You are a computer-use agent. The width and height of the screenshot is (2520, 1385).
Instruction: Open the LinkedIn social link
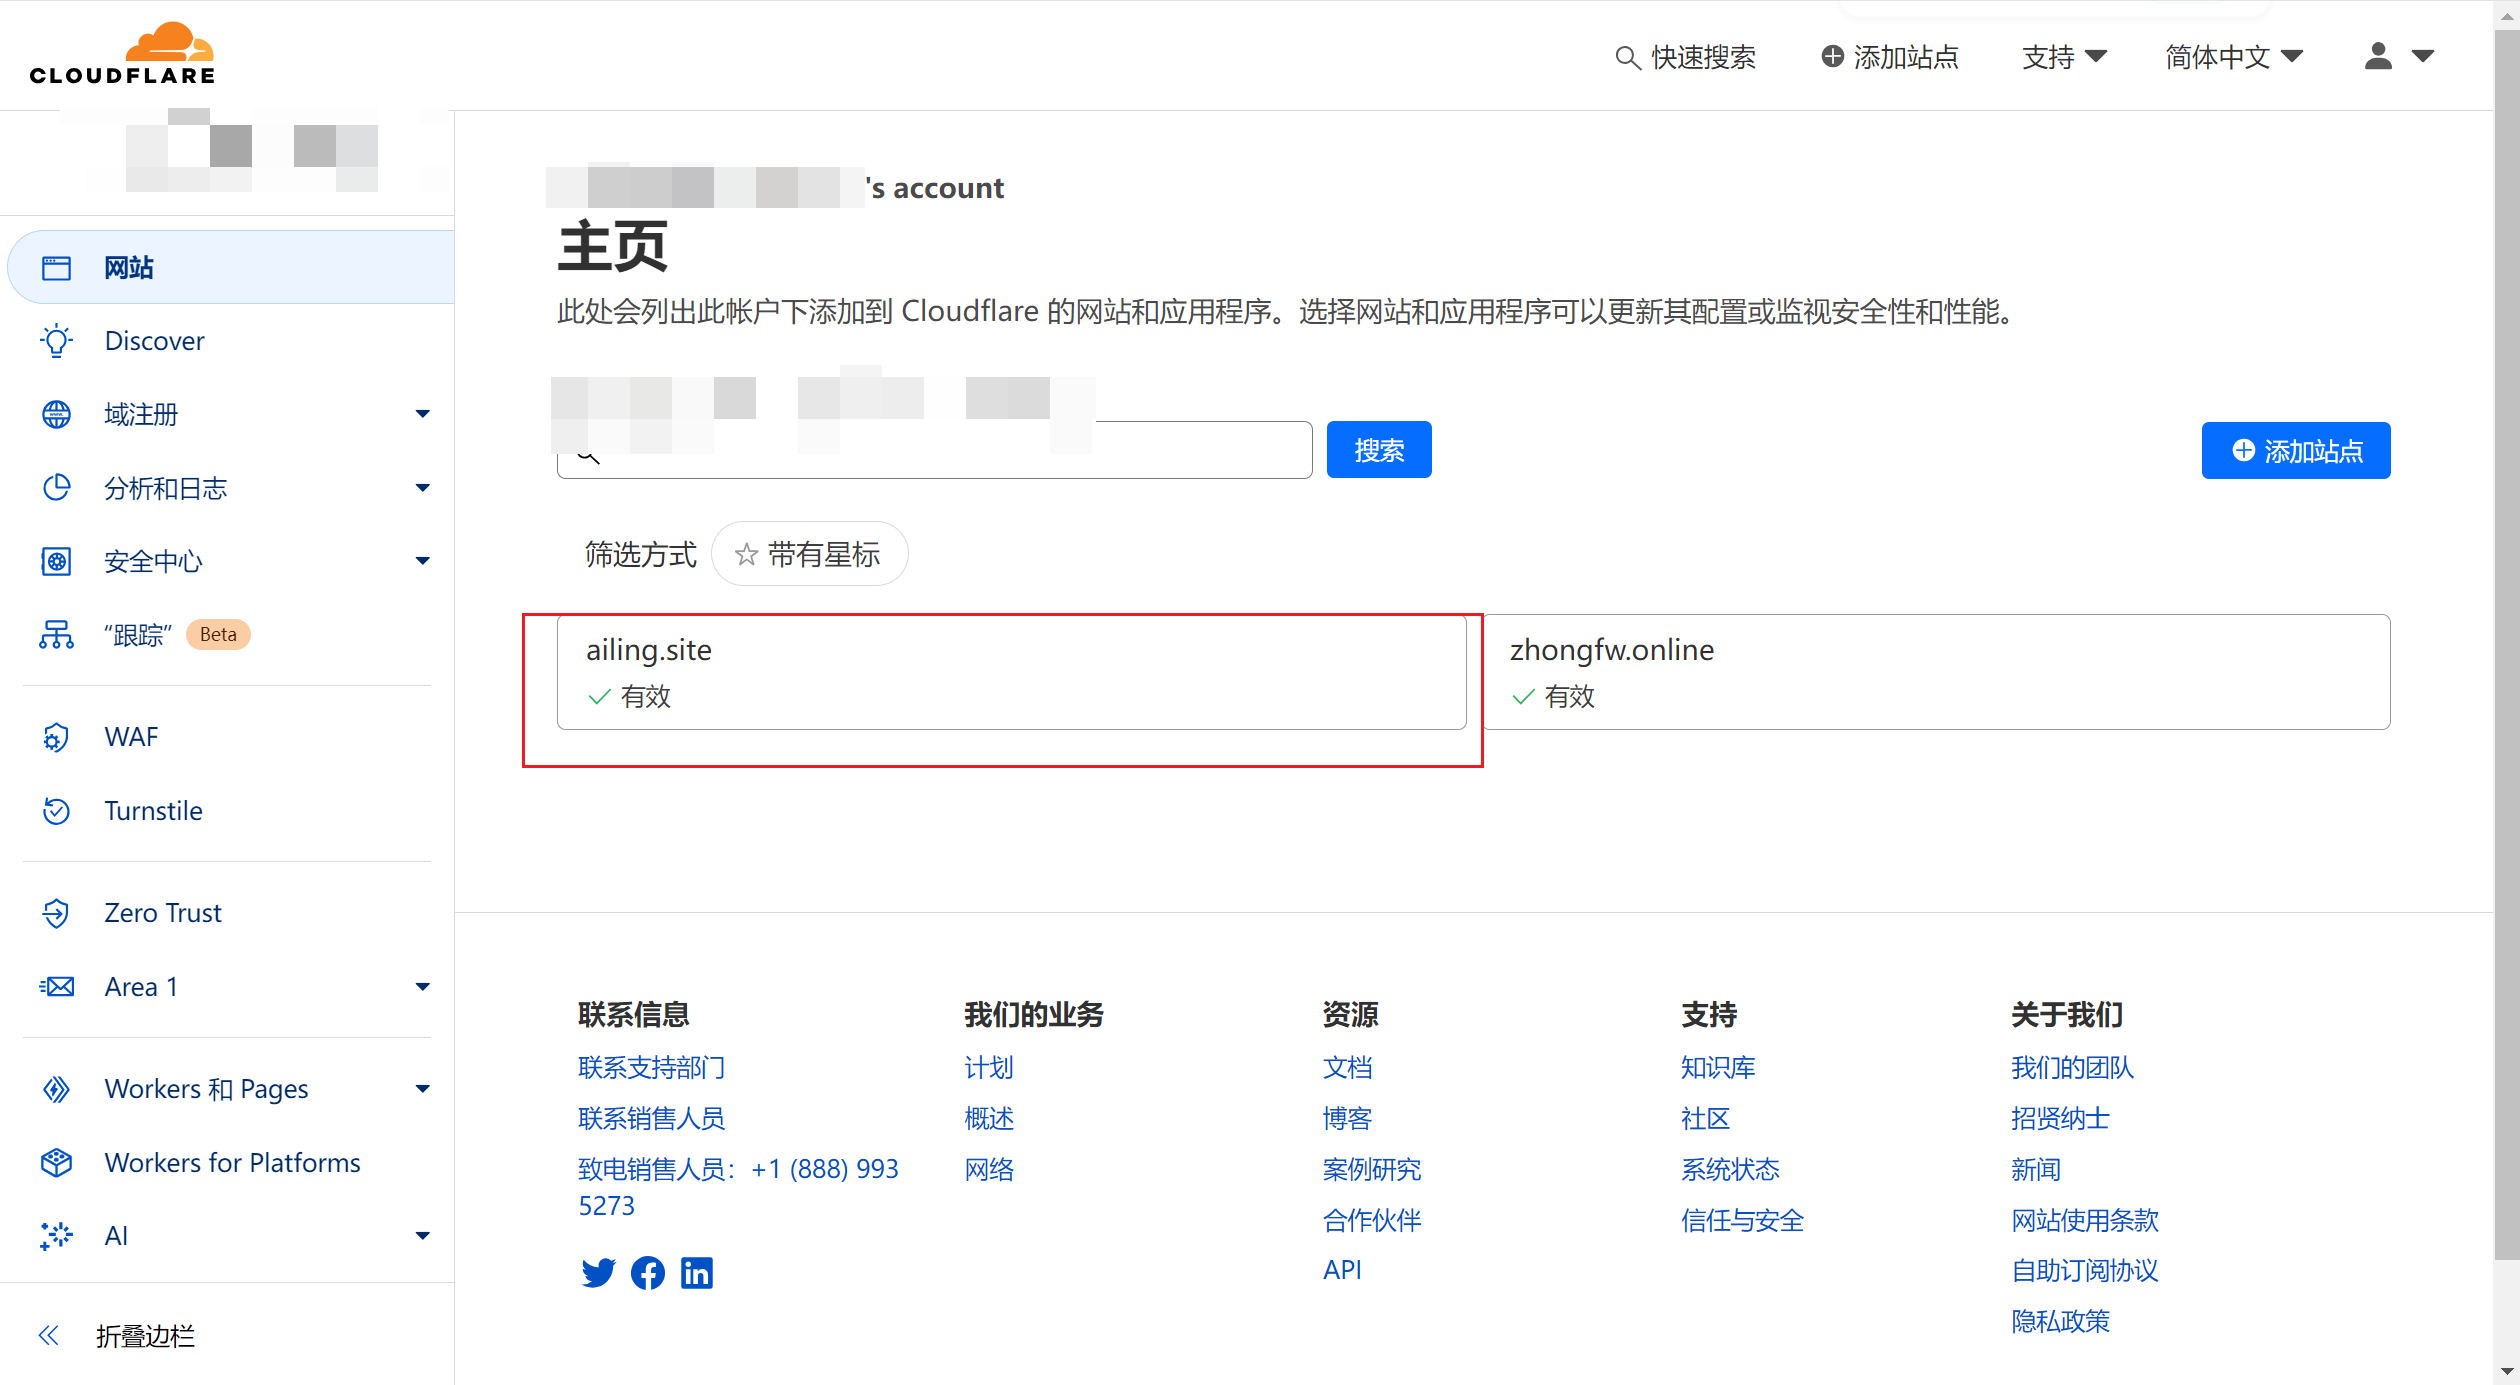[x=697, y=1273]
